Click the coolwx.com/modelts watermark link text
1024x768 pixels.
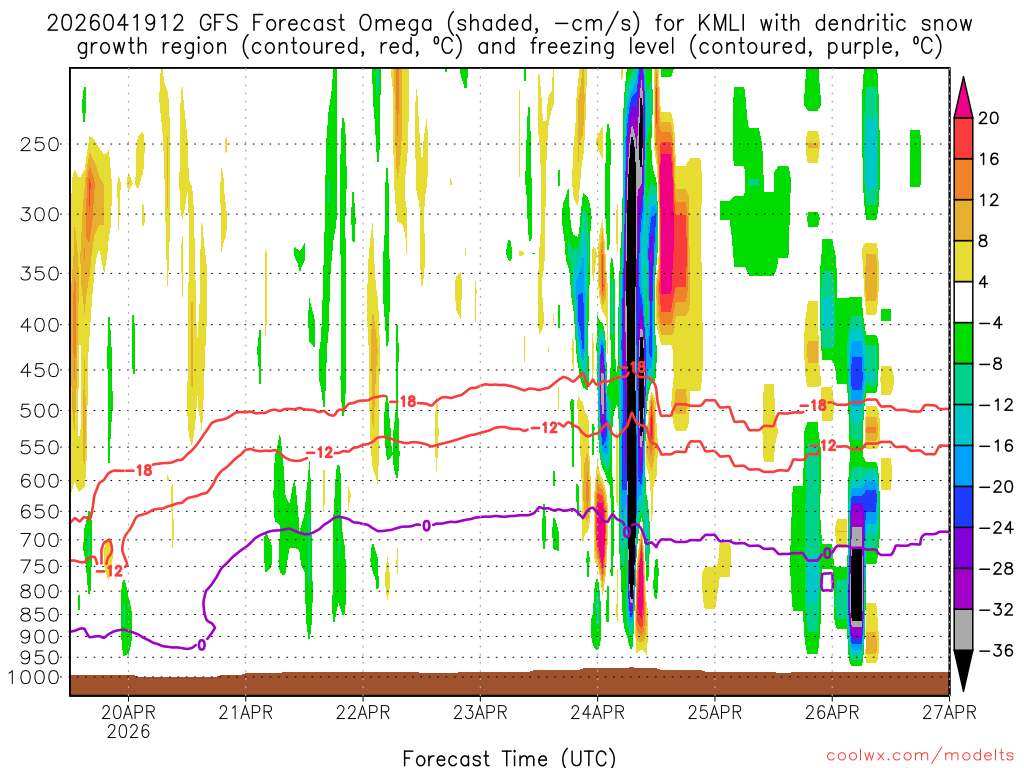click(920, 756)
